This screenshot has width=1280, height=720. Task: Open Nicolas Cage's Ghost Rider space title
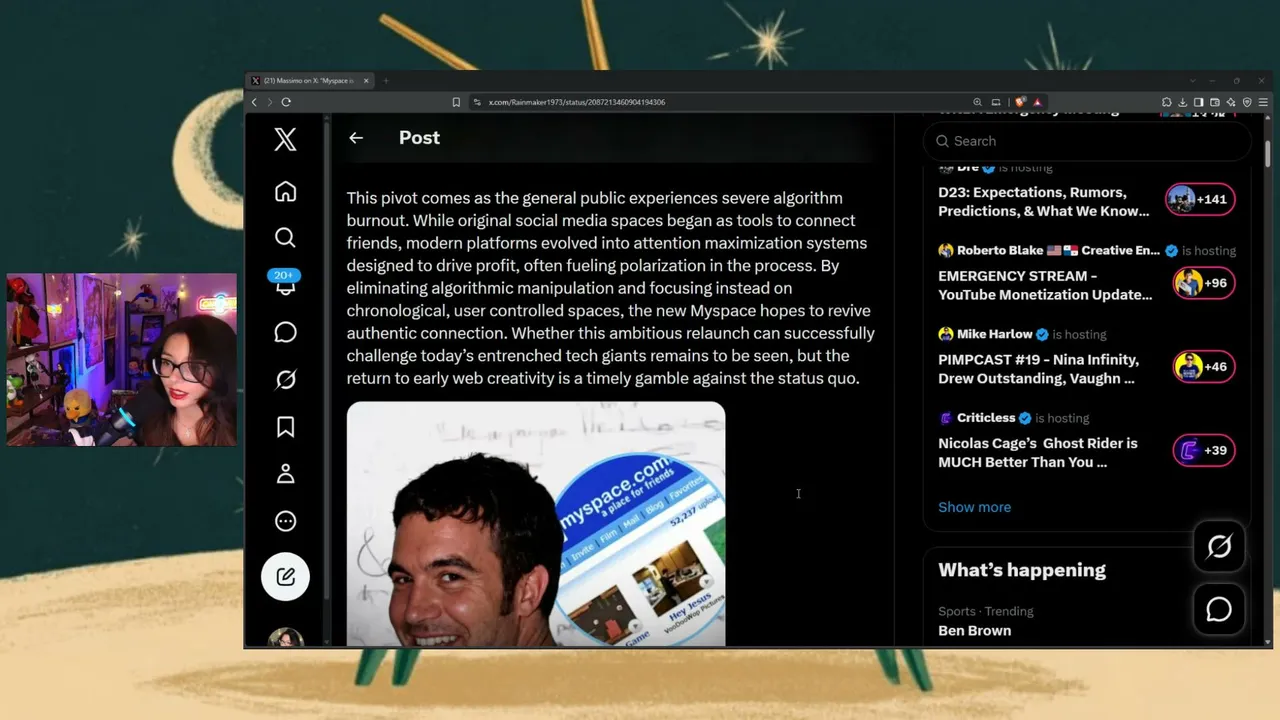(x=1038, y=452)
